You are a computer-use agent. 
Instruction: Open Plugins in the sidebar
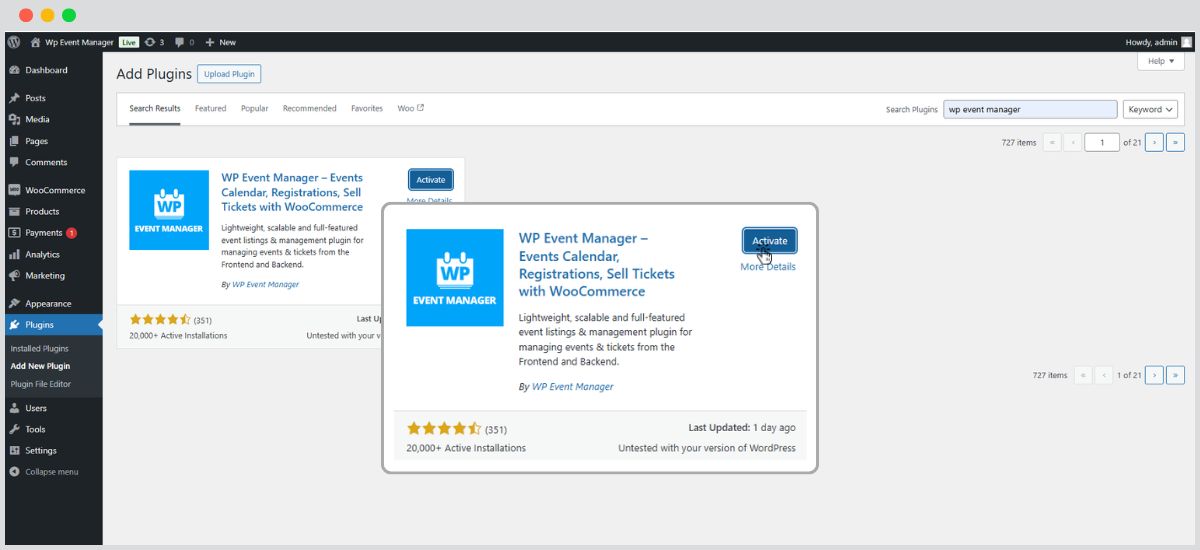[51, 325]
